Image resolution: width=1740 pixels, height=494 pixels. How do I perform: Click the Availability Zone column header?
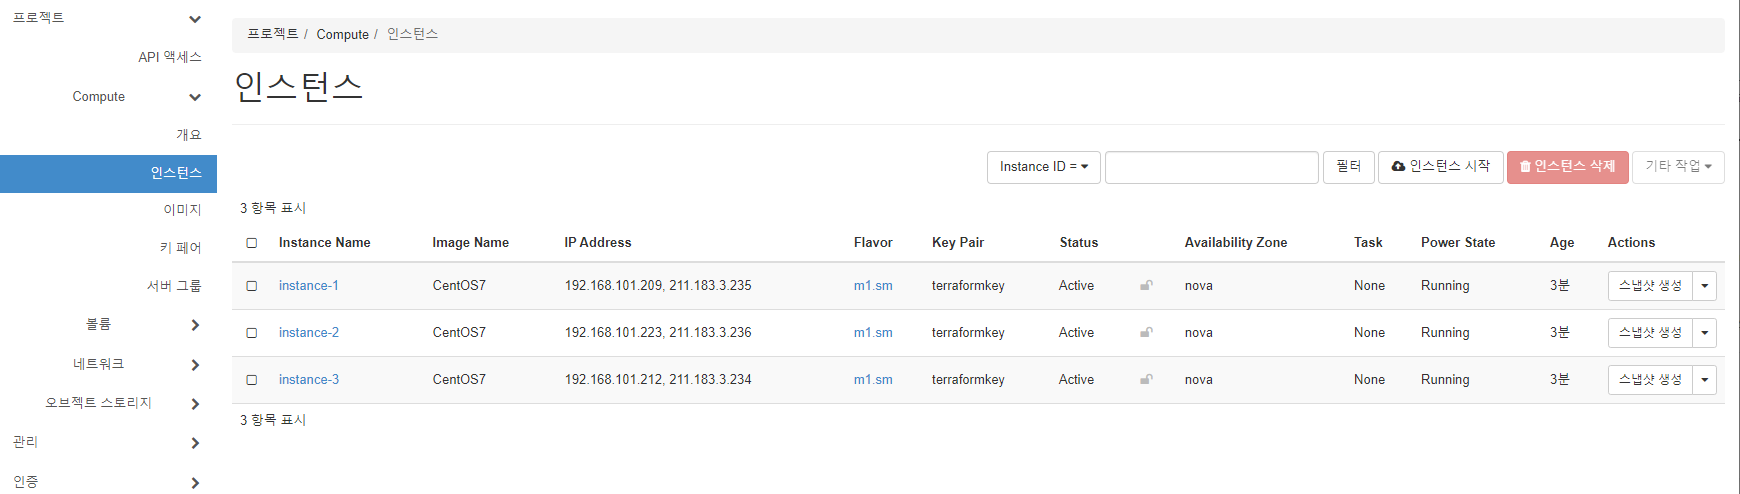click(1236, 243)
